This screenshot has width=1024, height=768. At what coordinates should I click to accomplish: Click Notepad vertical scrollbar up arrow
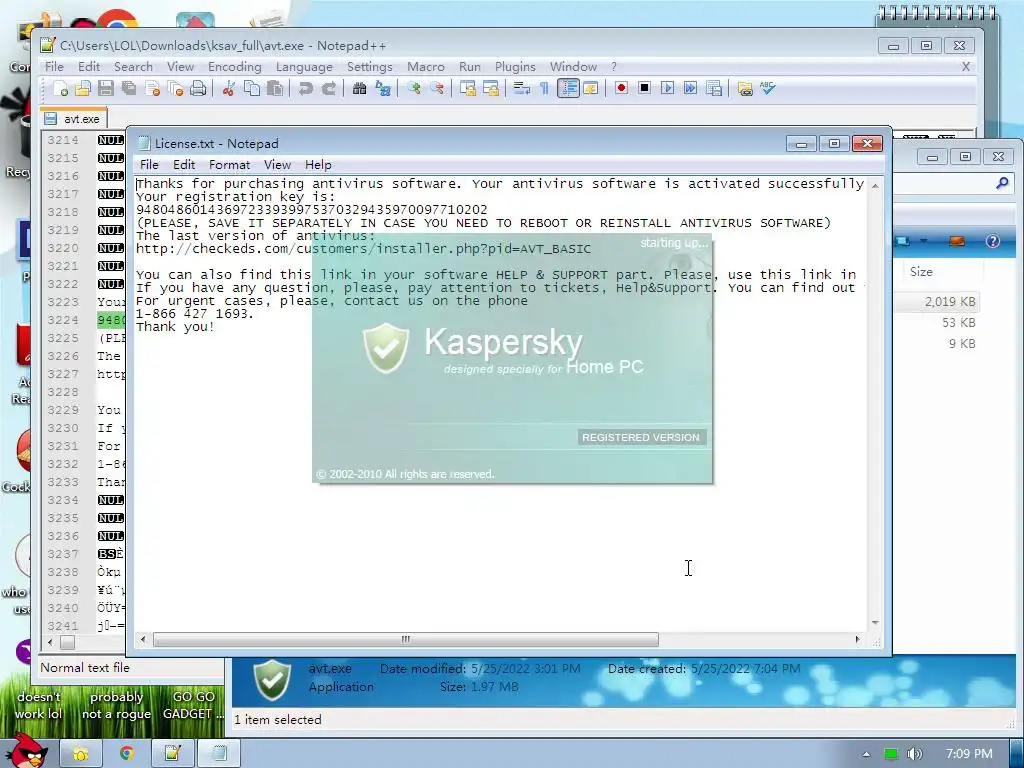coord(875,185)
